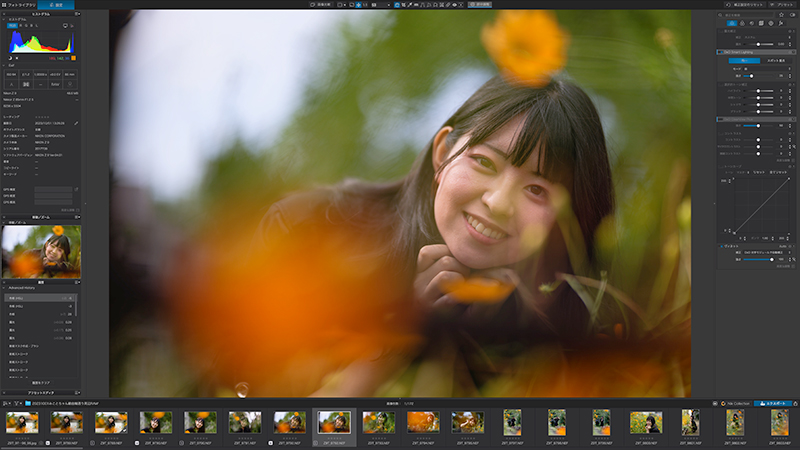Click the magic wand next to vignetting intensity
This screenshot has height=450, width=800.
pyautogui.click(x=794, y=259)
